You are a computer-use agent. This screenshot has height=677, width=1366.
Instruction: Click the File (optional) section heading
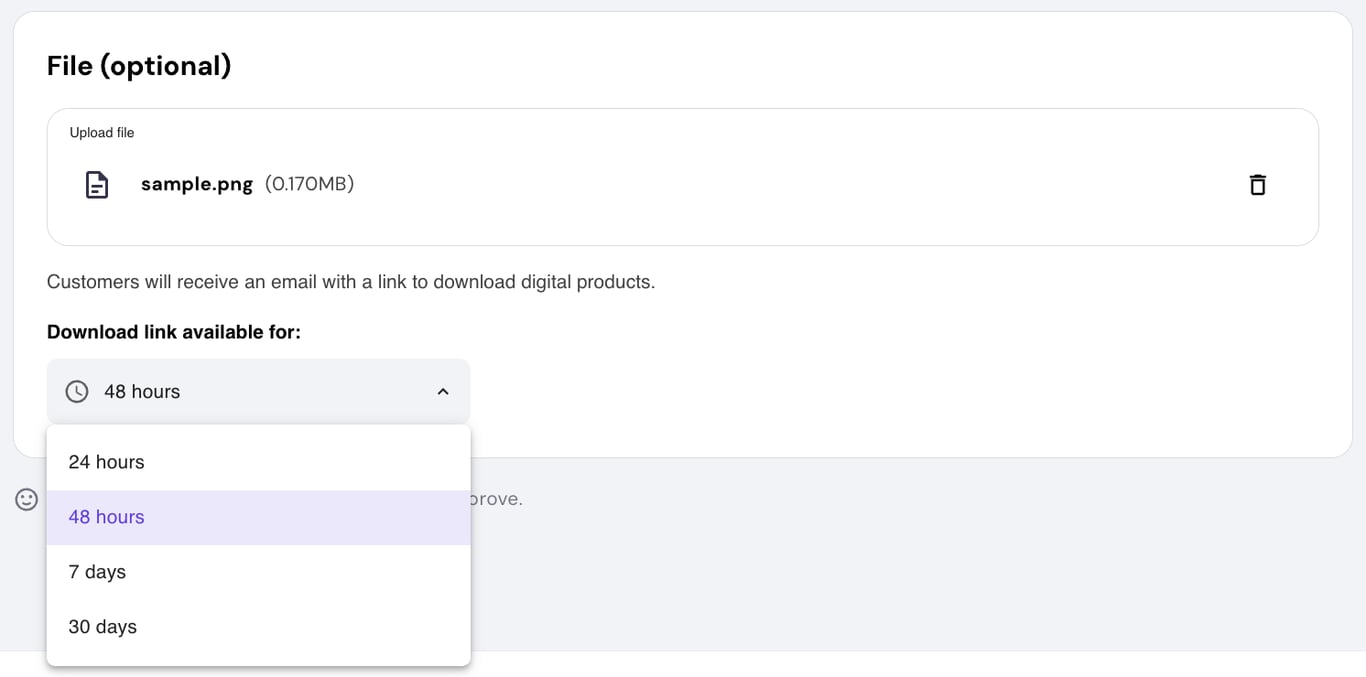[138, 65]
